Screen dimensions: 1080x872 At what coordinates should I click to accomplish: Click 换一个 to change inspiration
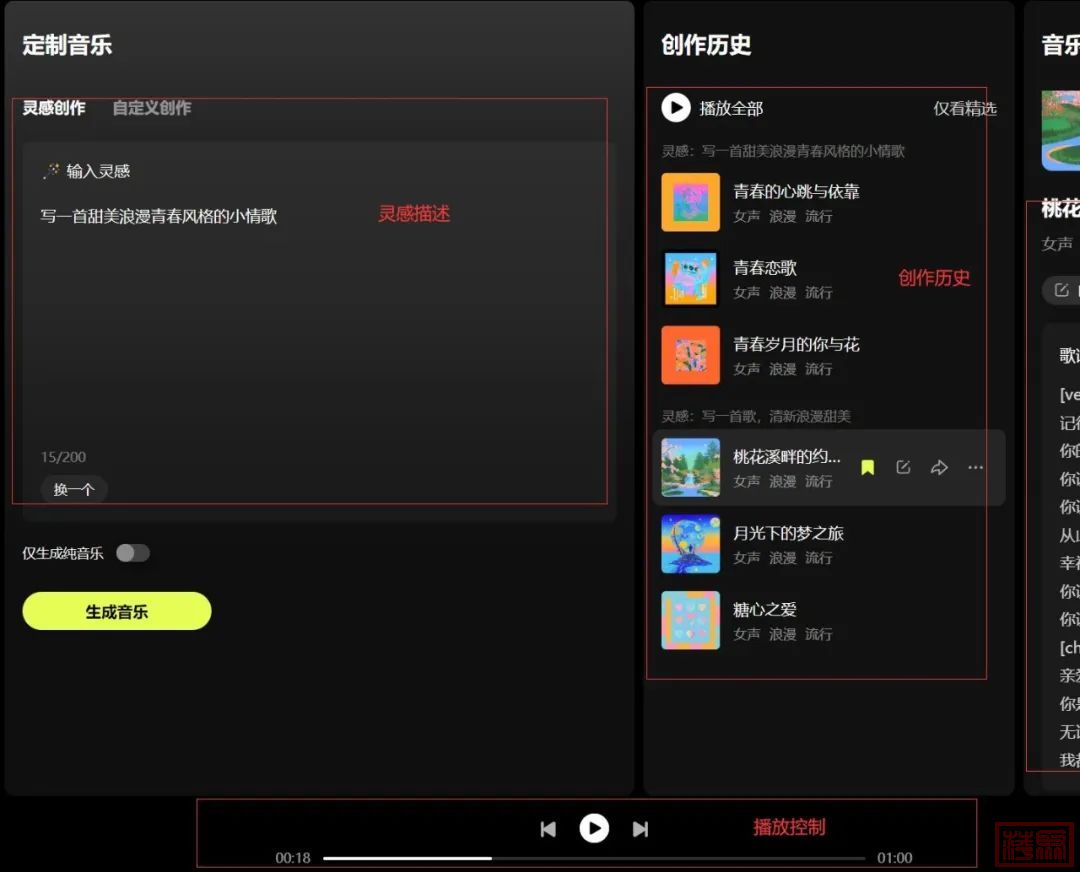point(74,489)
